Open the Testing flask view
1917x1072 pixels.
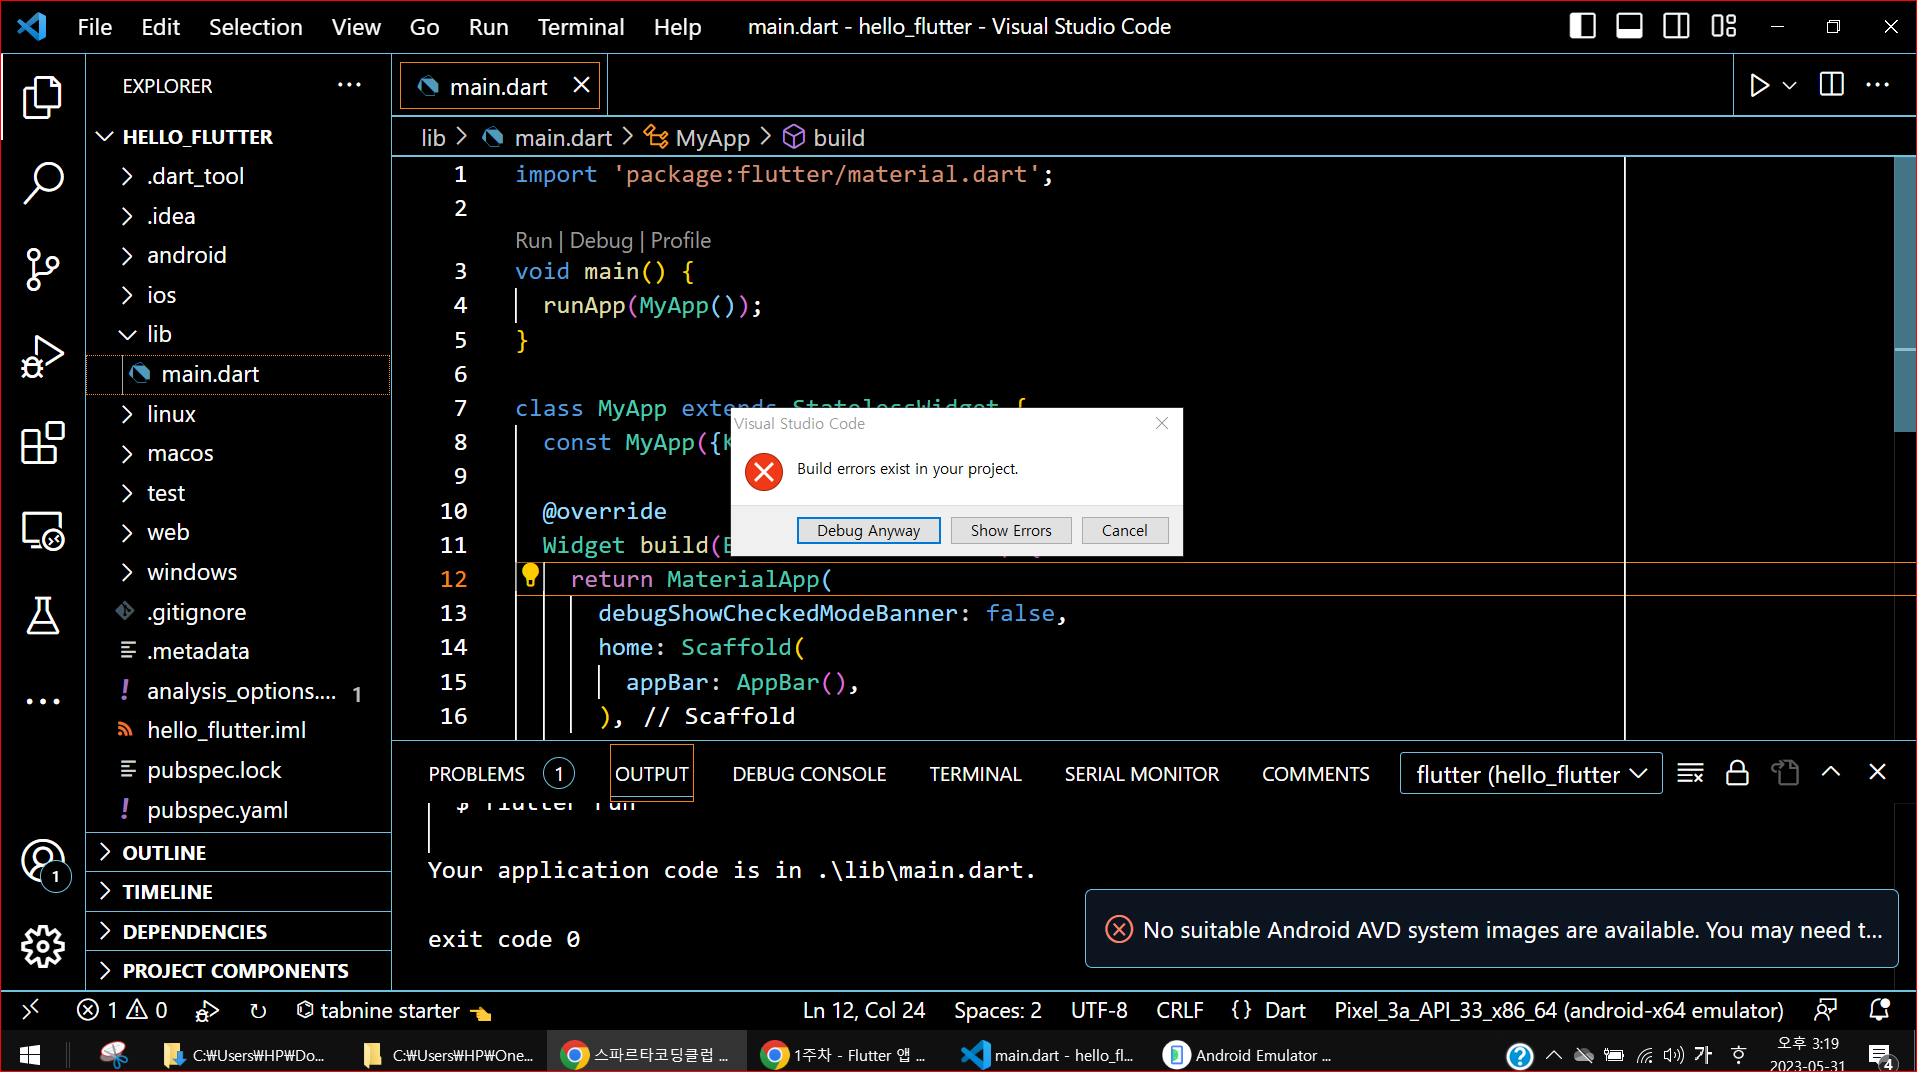[42, 616]
